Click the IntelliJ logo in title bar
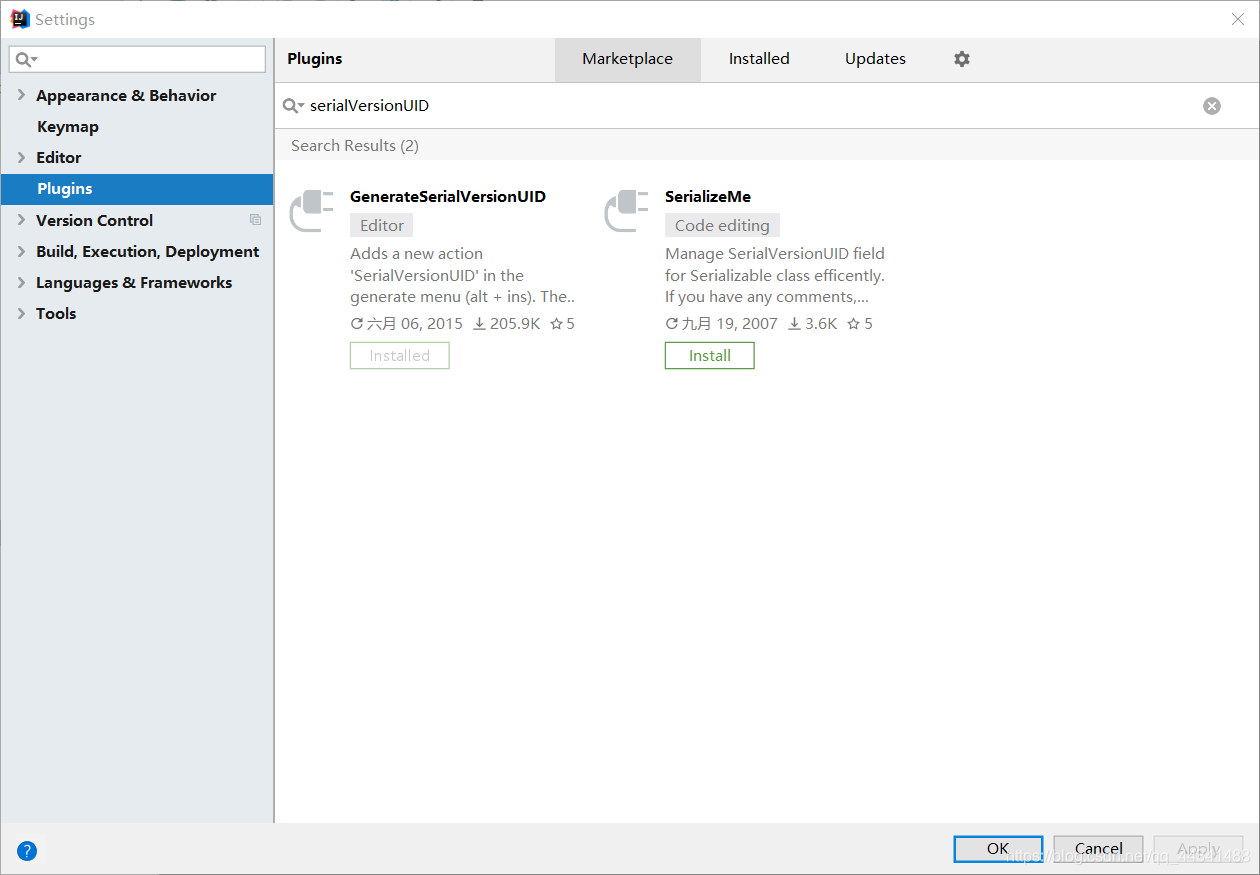1260x875 pixels. point(19,19)
